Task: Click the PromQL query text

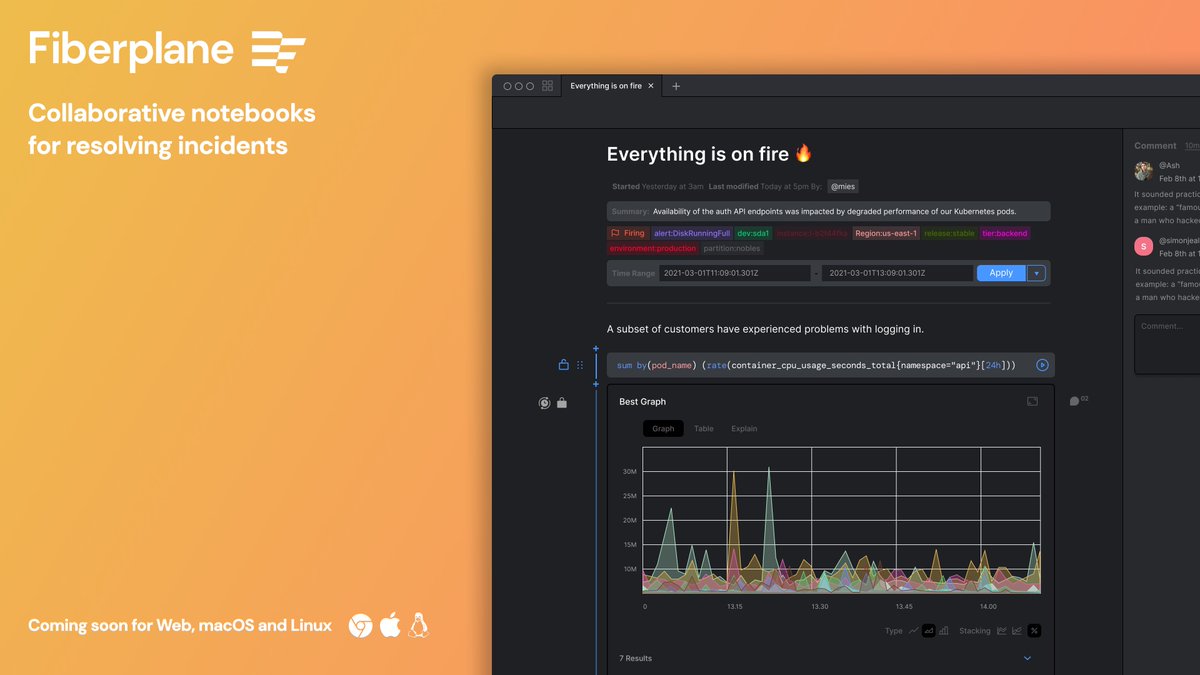Action: pos(816,365)
